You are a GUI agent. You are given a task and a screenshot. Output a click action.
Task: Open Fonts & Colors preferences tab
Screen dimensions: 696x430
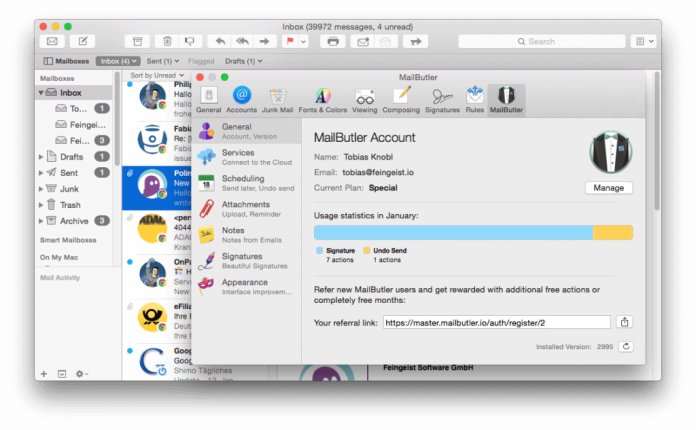(x=323, y=100)
